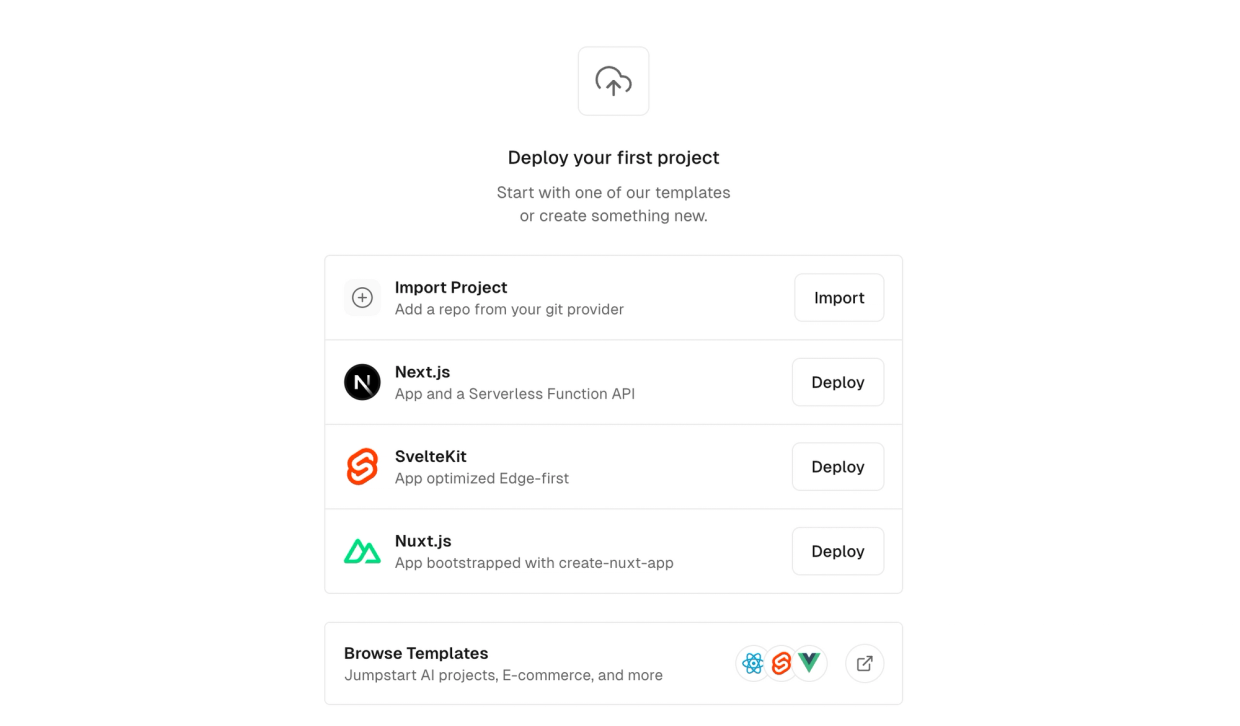Open templates via the external link icon
1240x726 pixels.
click(x=864, y=663)
